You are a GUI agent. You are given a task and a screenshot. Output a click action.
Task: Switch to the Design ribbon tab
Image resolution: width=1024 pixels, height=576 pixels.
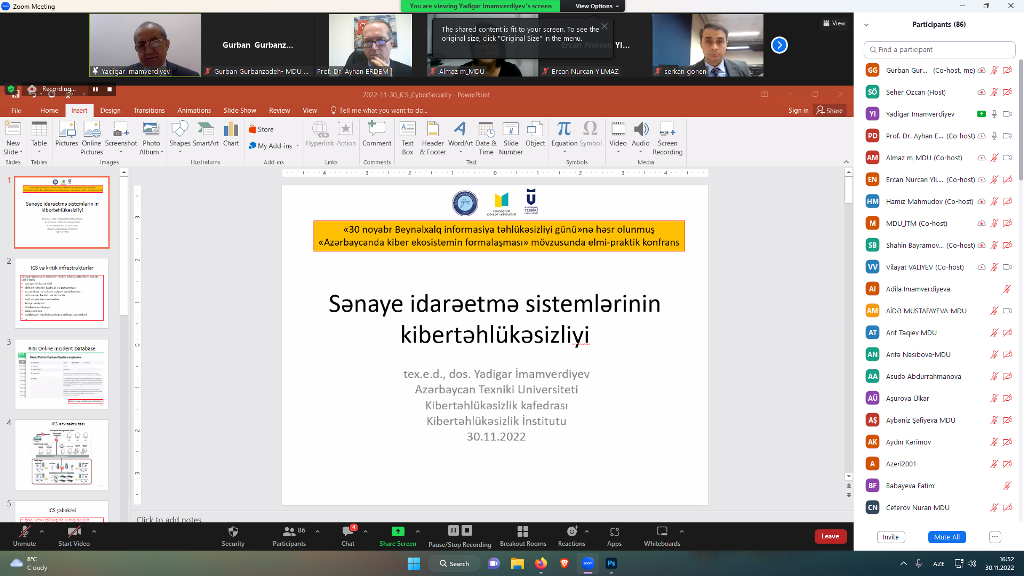[110, 110]
